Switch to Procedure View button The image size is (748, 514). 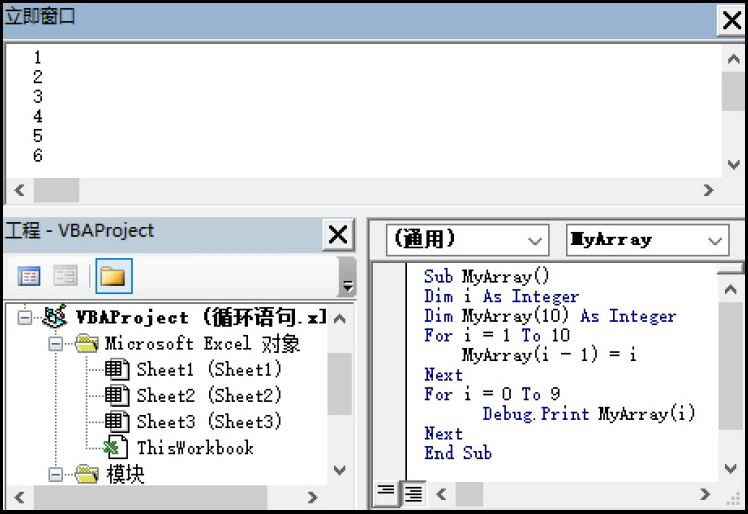tap(385, 493)
